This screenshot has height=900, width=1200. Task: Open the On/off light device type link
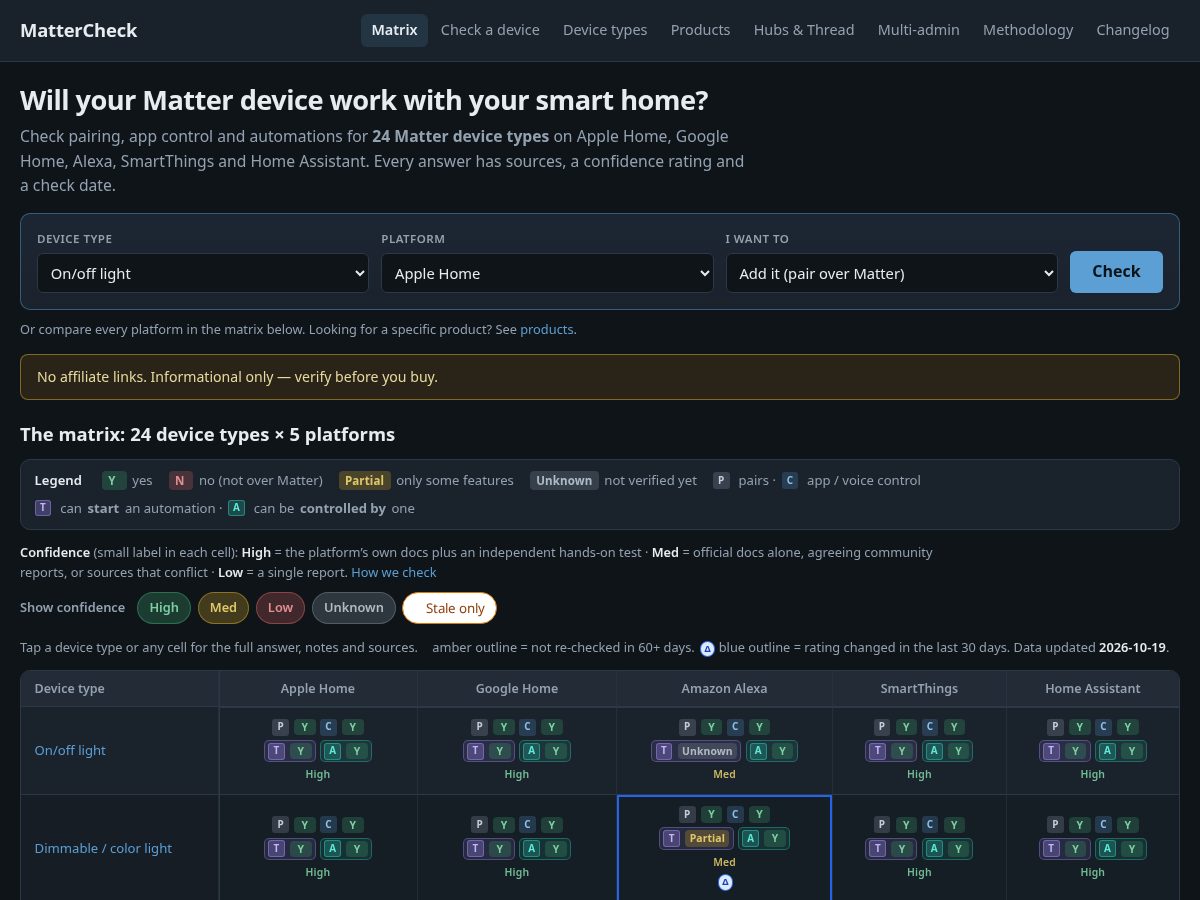(70, 750)
